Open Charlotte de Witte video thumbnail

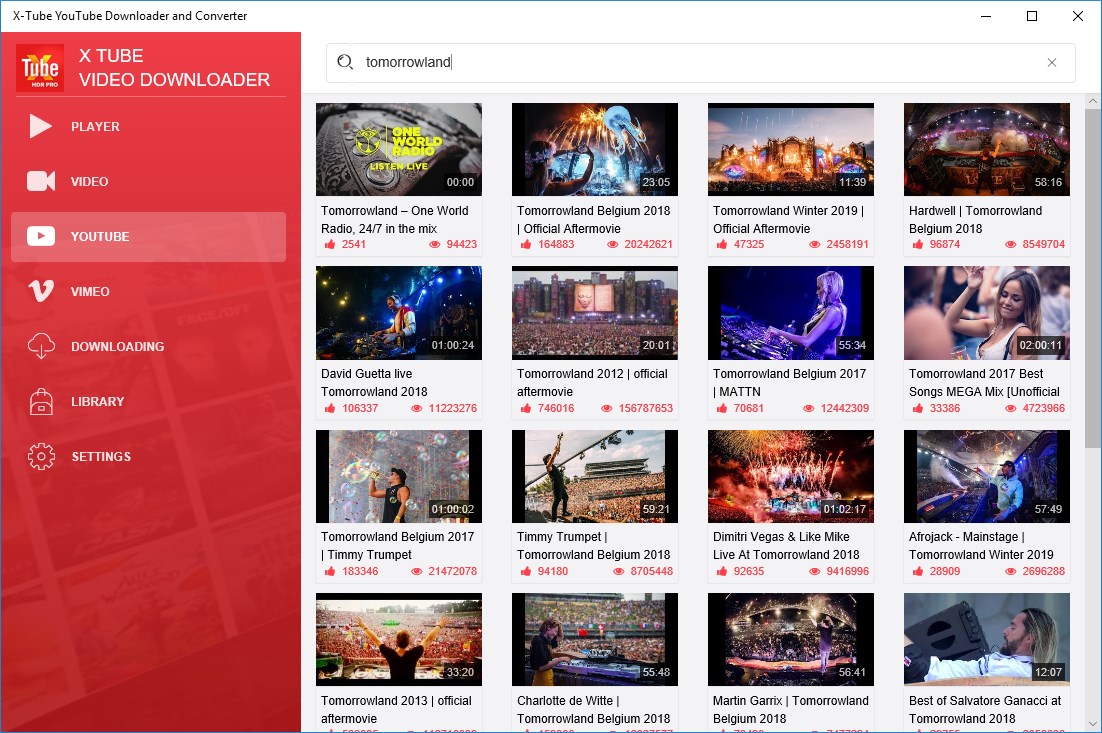tap(595, 640)
